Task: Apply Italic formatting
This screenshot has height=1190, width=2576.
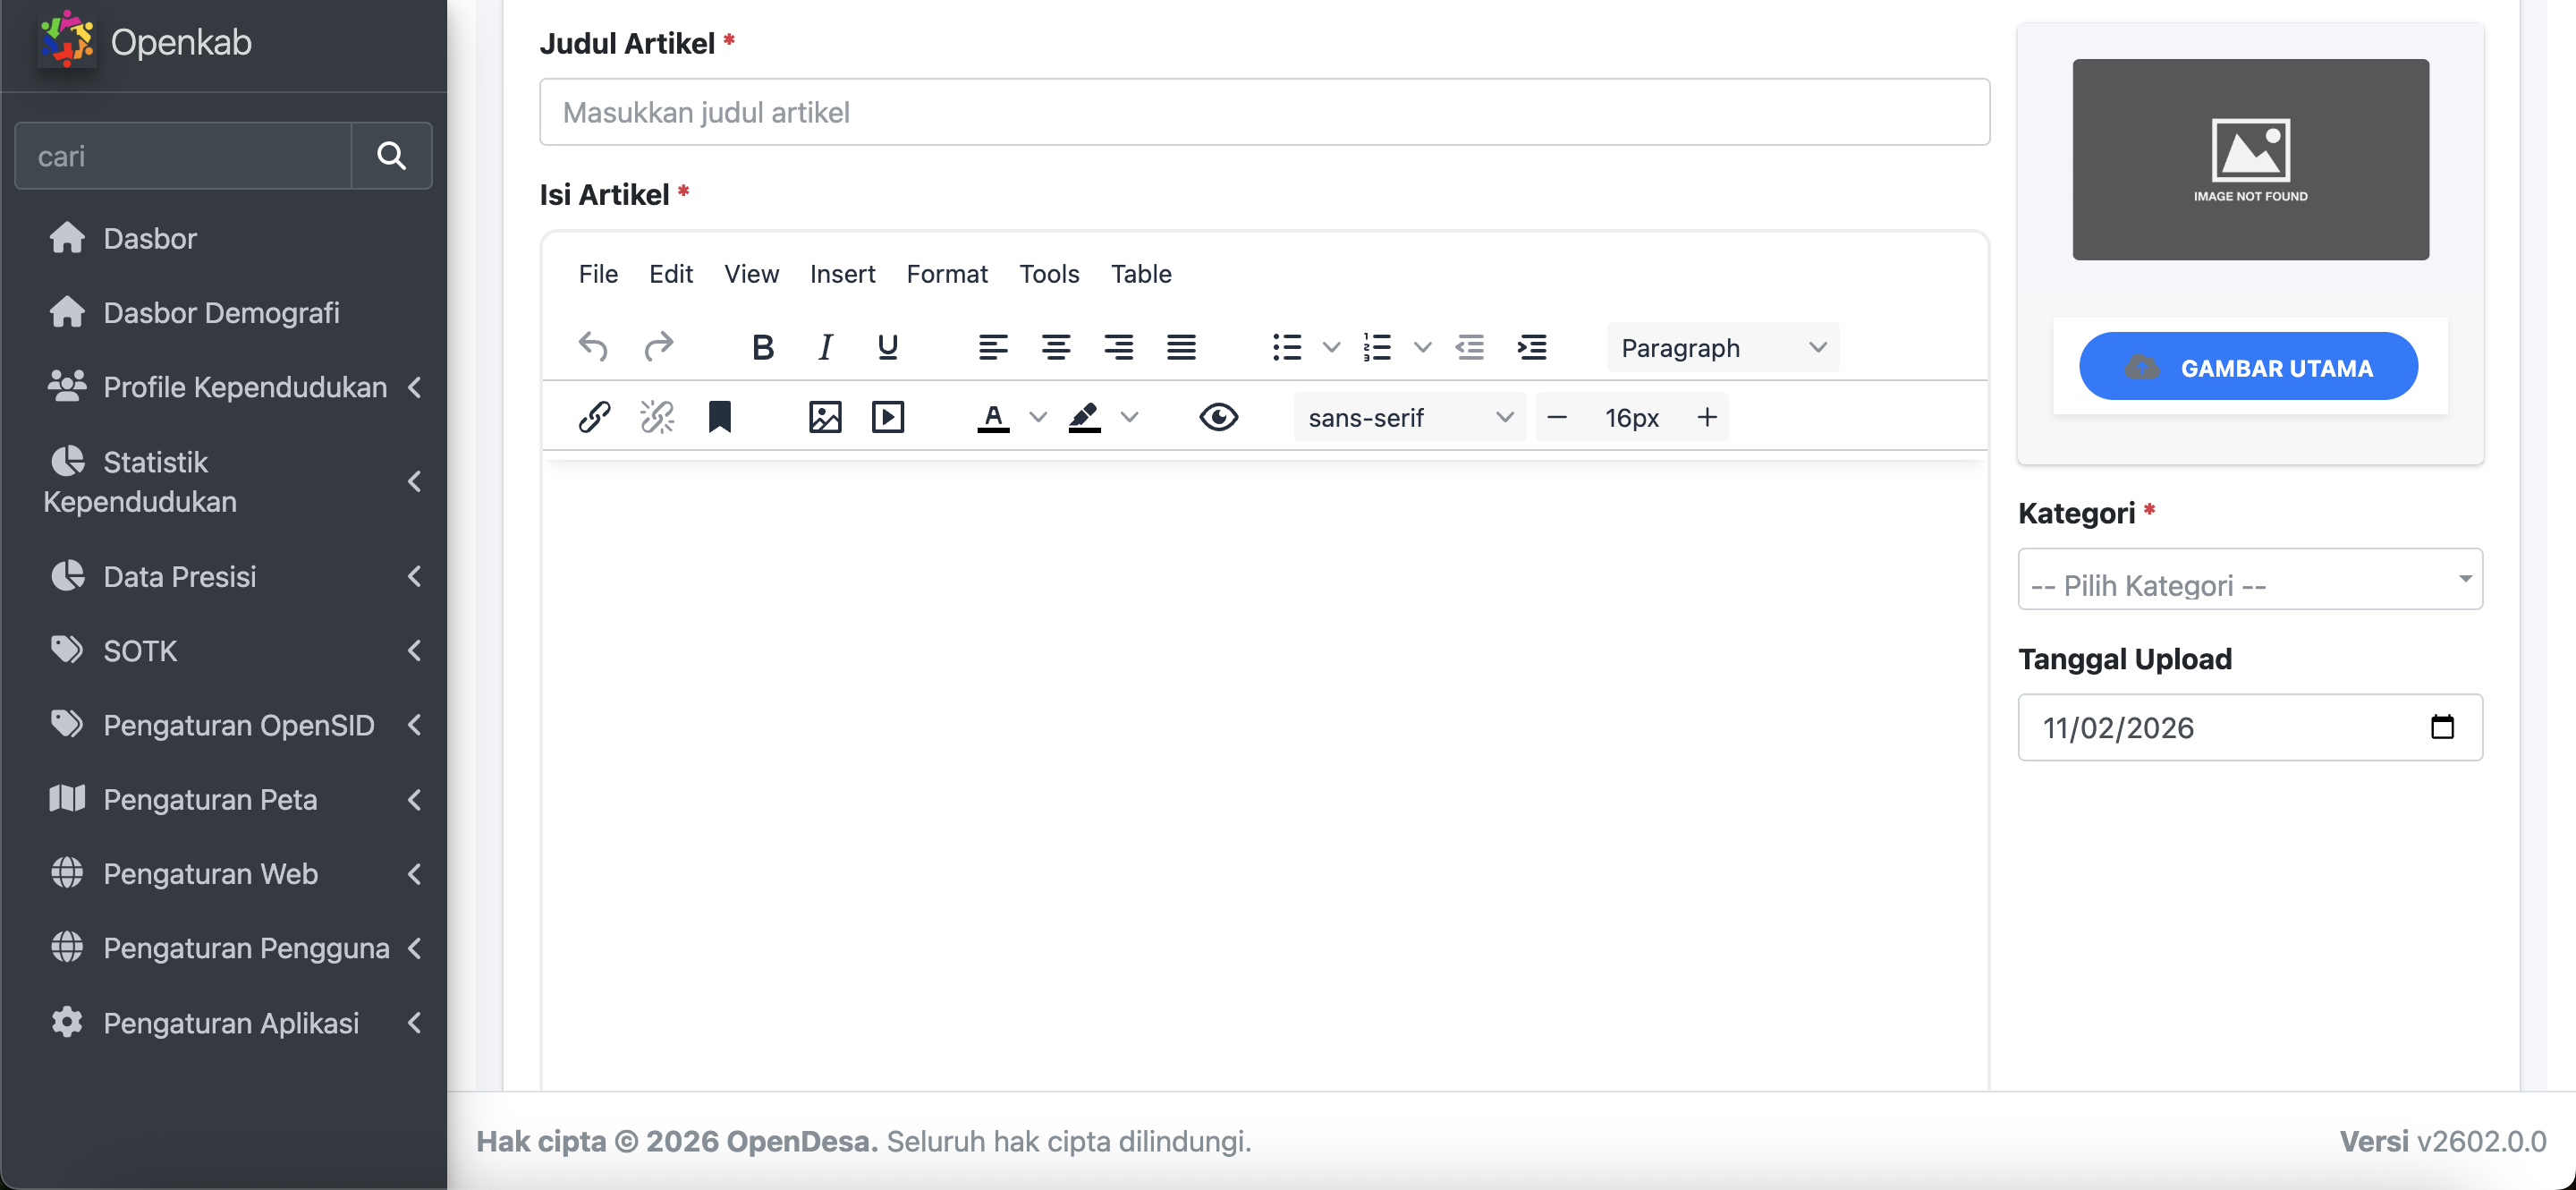Action: click(824, 347)
